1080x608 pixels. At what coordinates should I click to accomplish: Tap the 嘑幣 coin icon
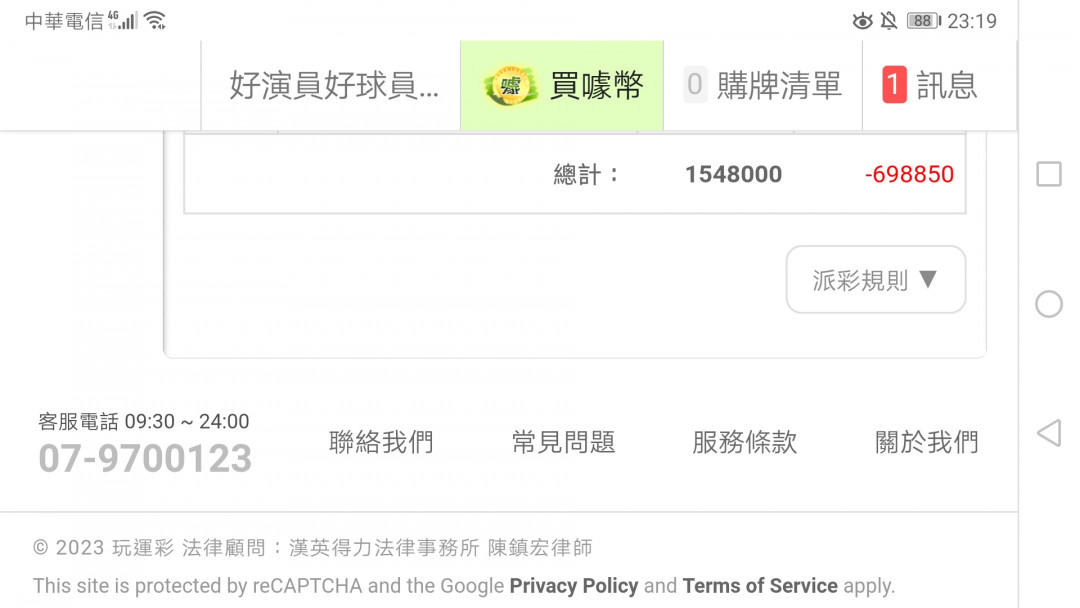point(510,86)
